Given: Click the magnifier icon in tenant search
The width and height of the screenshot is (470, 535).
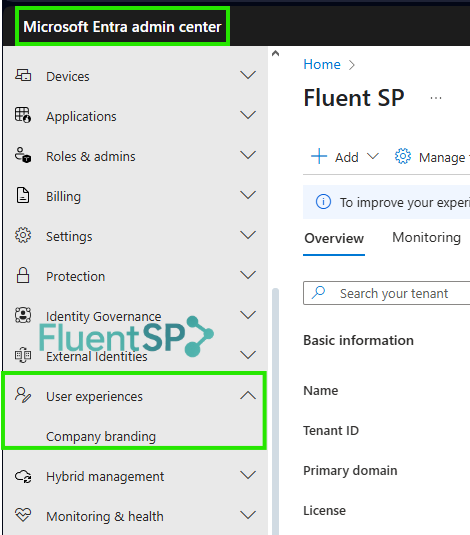Looking at the screenshot, I should coord(319,292).
